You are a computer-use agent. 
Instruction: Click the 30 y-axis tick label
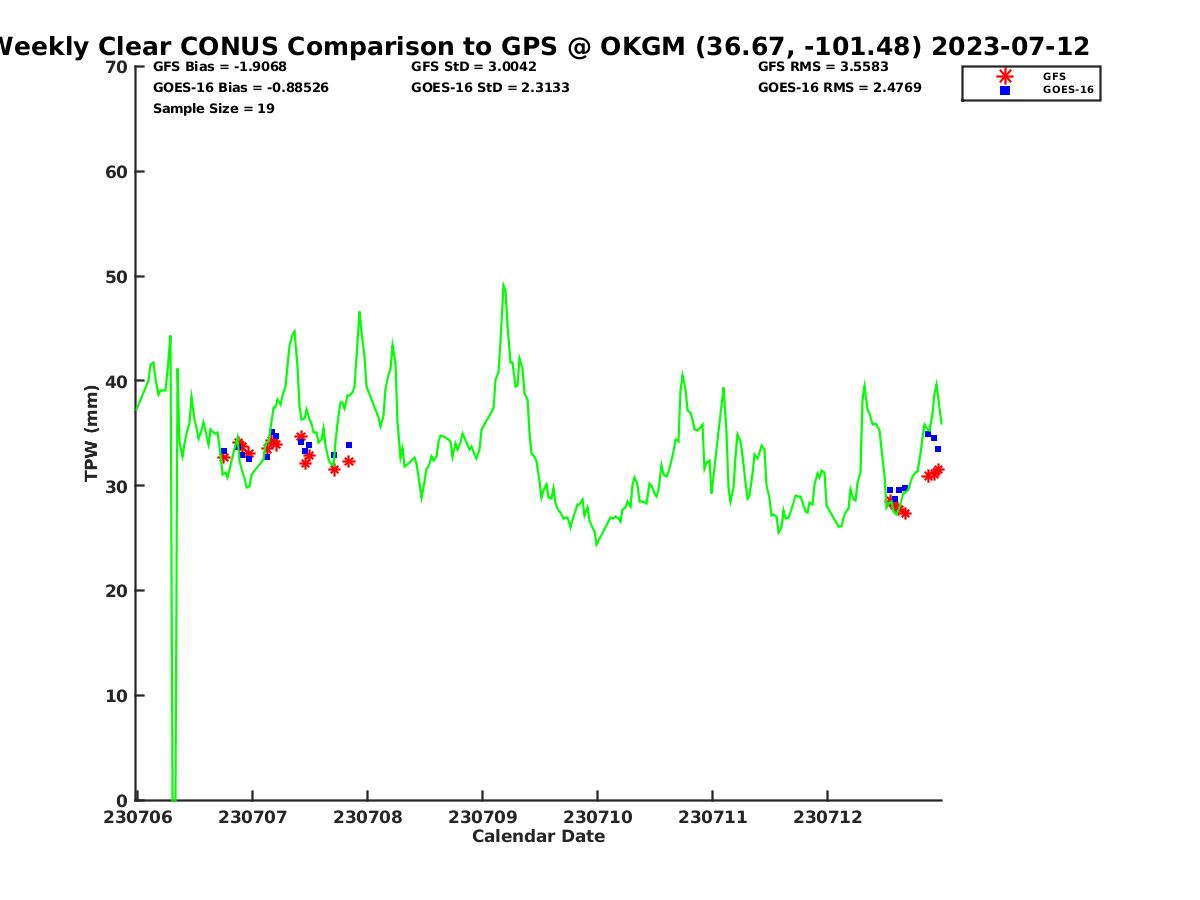pyautogui.click(x=117, y=486)
